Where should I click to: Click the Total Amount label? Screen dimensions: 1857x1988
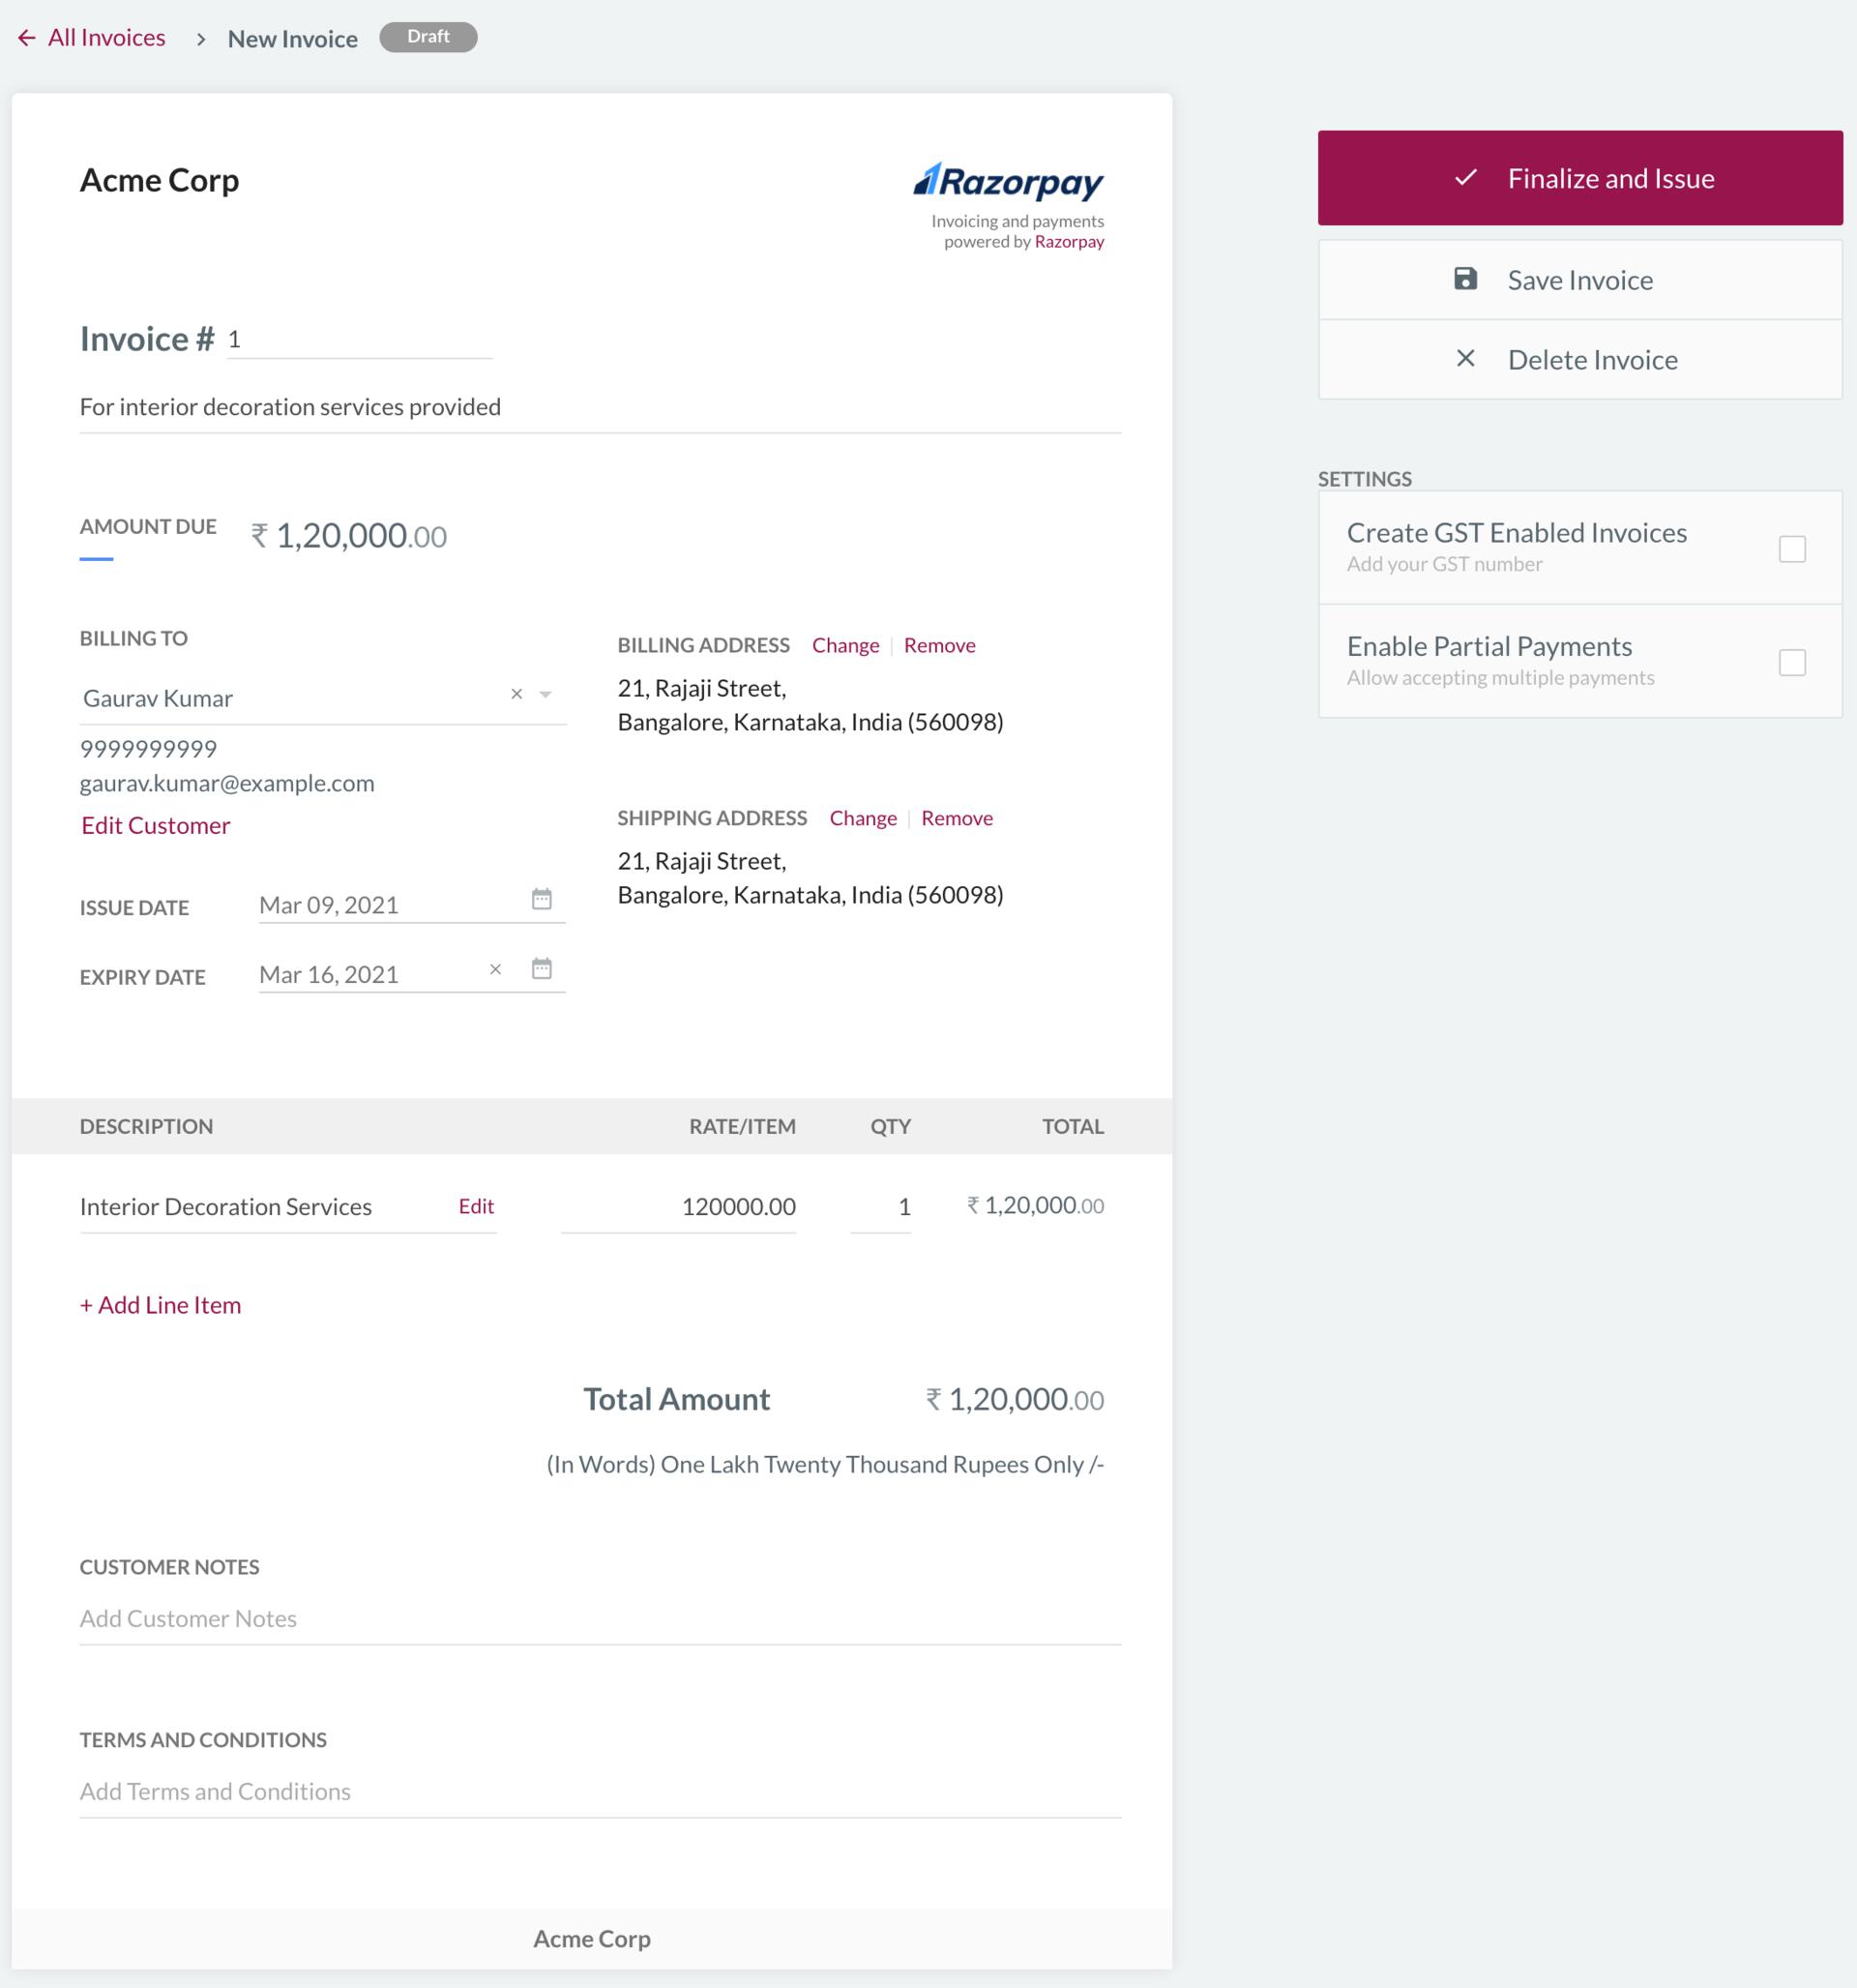[676, 1399]
